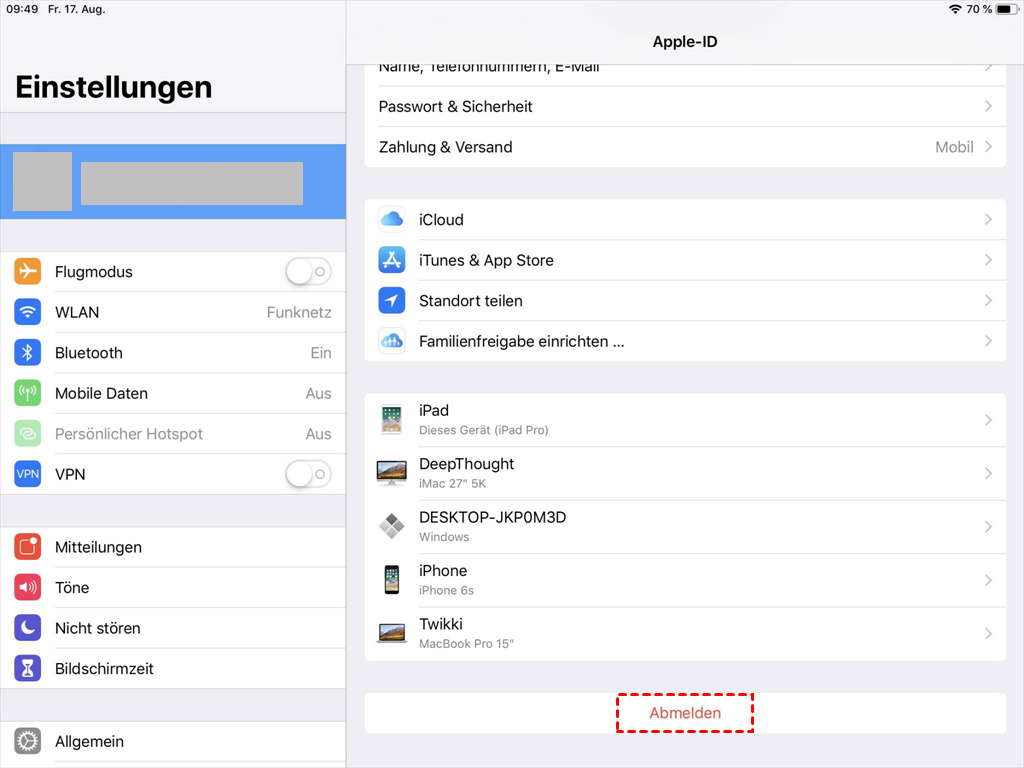Tap the Nicht stören moon icon

(28, 628)
